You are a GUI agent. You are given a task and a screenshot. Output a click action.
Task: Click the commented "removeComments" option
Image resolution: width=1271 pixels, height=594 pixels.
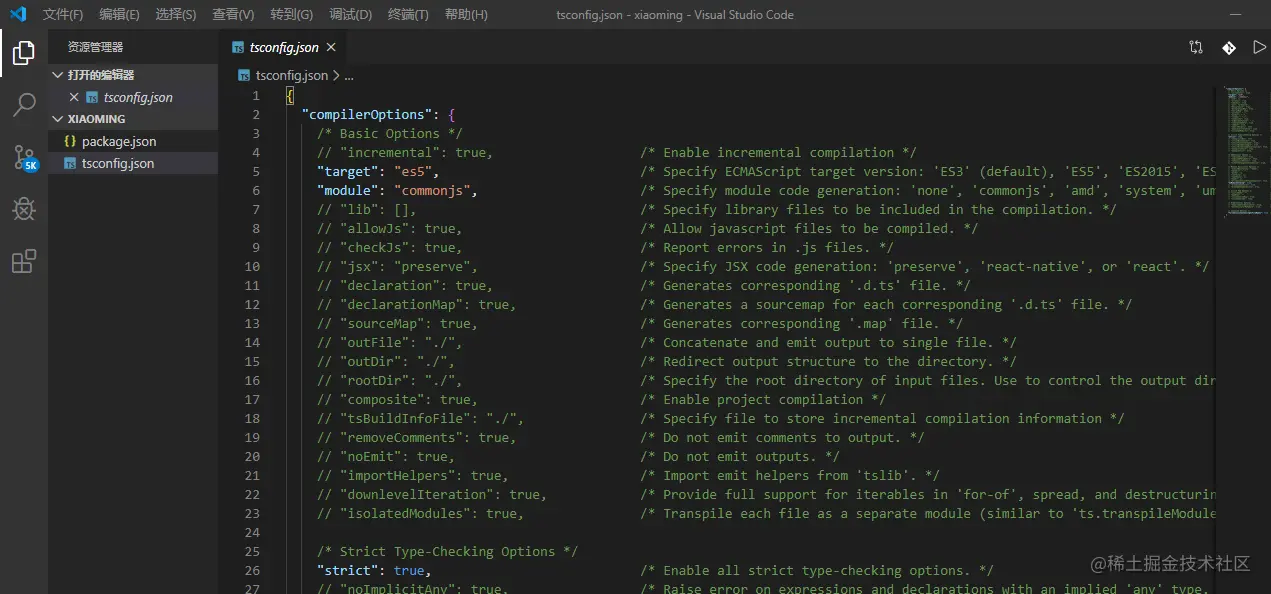click(417, 437)
